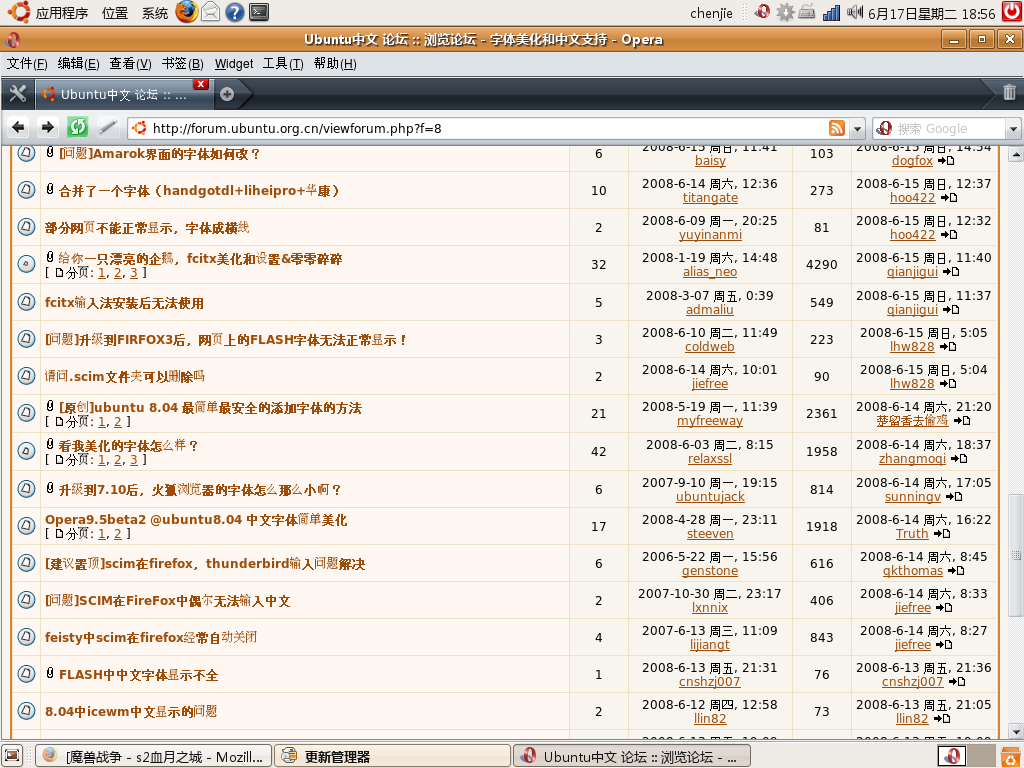1024x768 pixels.
Task: Open the Opera panels wrench icon
Action: (18, 94)
